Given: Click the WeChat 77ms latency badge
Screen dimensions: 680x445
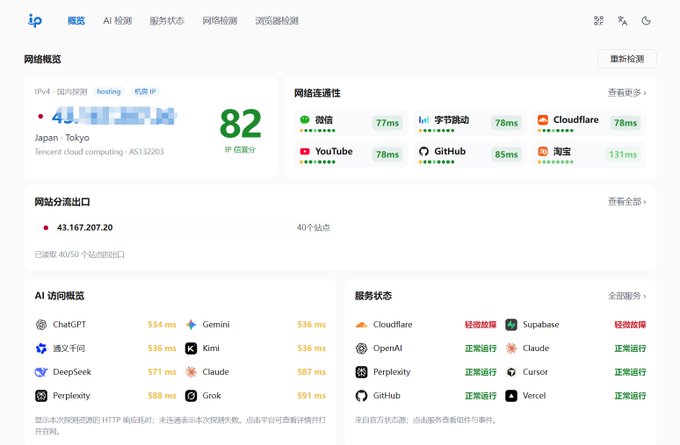Looking at the screenshot, I should [387, 123].
